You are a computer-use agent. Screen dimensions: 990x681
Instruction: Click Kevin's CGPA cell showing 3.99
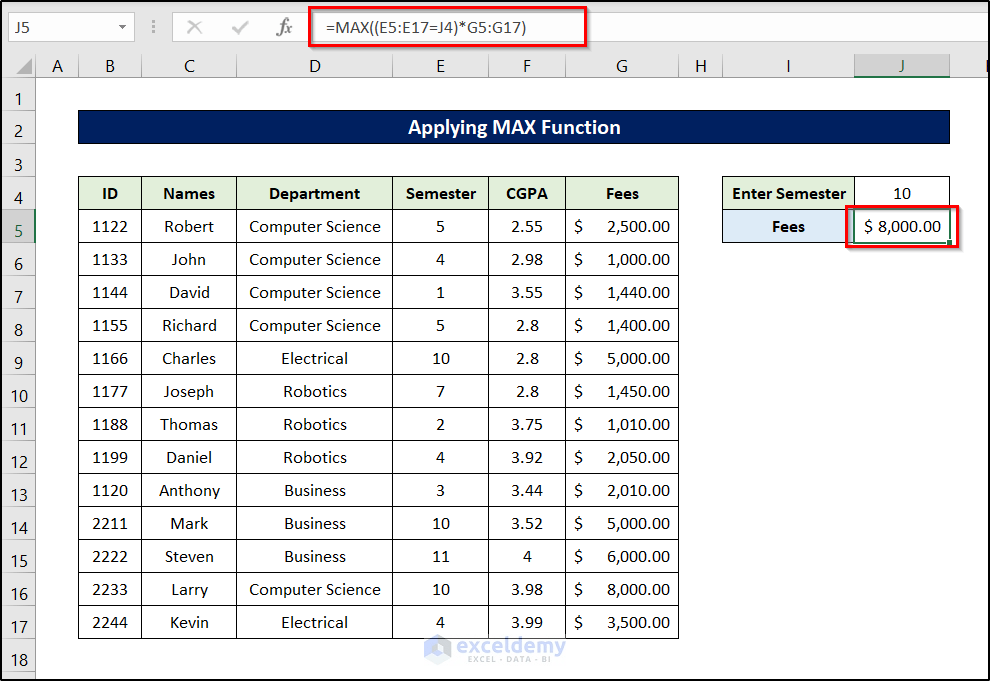coord(527,622)
